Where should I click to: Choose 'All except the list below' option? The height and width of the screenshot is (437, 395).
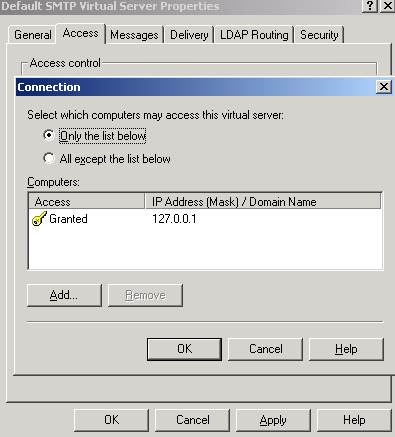tap(49, 158)
